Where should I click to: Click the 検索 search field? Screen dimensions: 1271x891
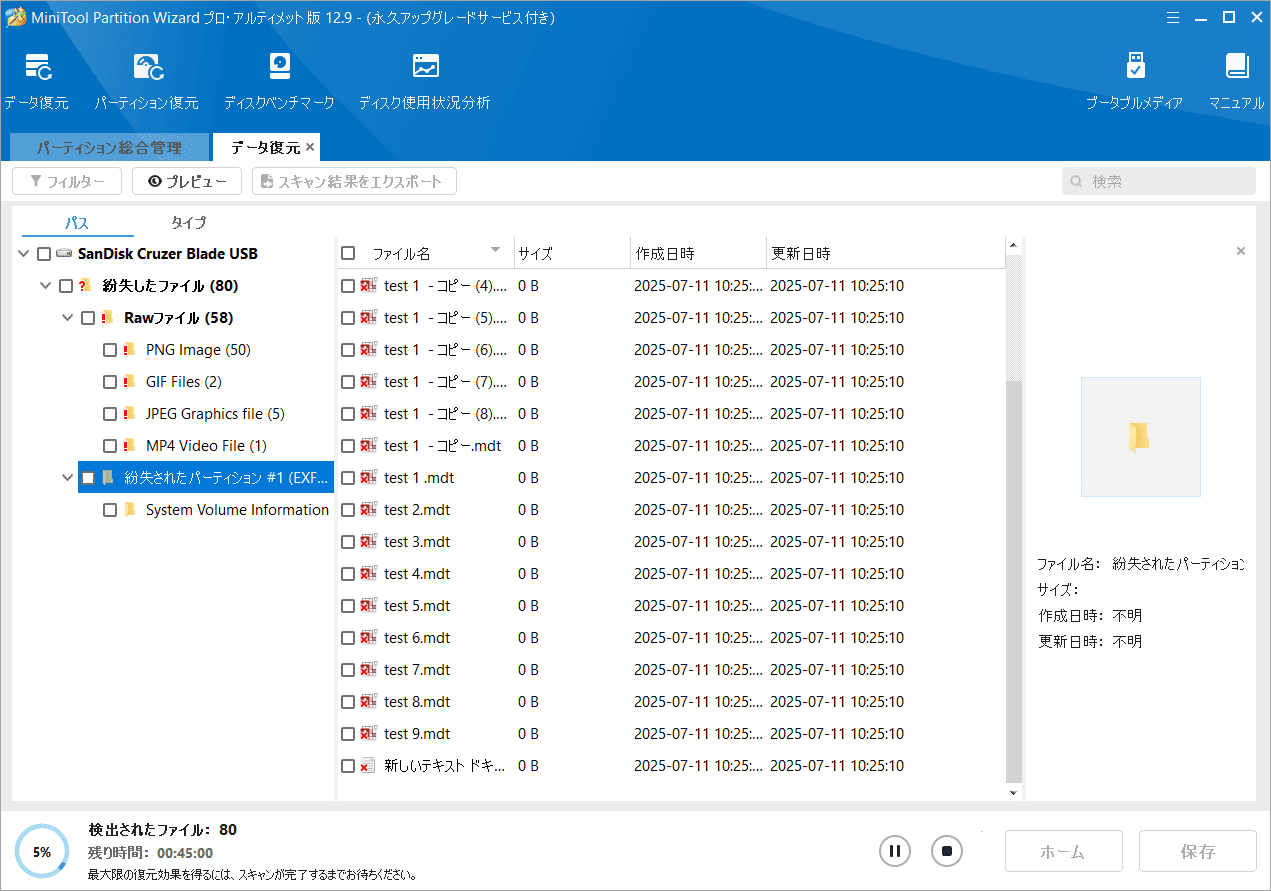(x=1158, y=181)
